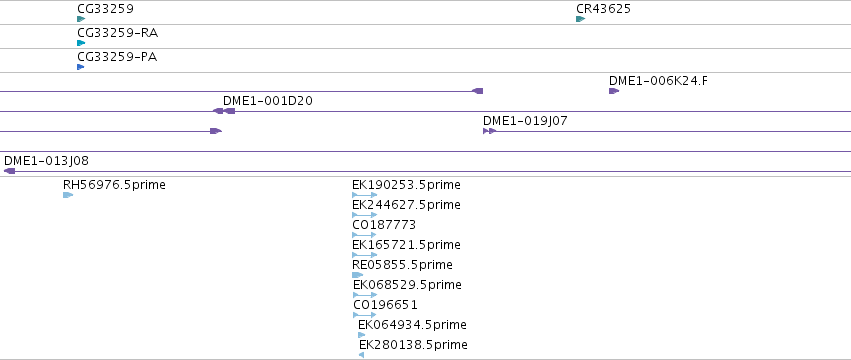Click the EK280138.5prime reverse arrow marker
851x360 pixels.
[x=361, y=355]
